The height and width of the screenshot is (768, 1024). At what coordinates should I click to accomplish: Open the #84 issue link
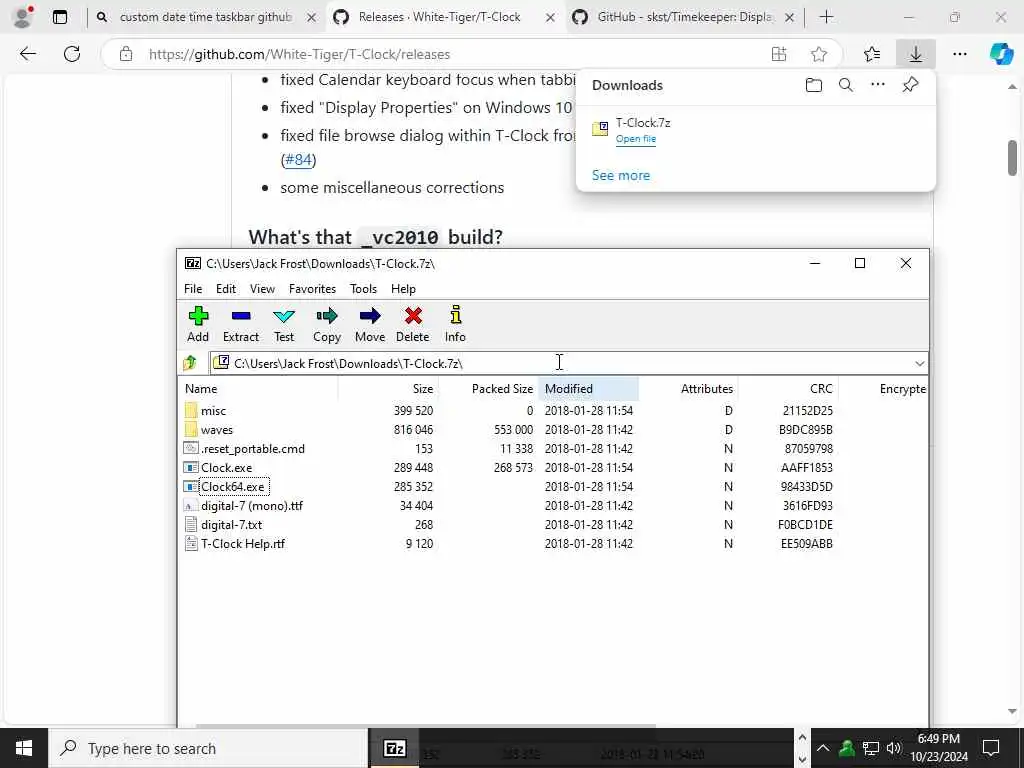[298, 159]
